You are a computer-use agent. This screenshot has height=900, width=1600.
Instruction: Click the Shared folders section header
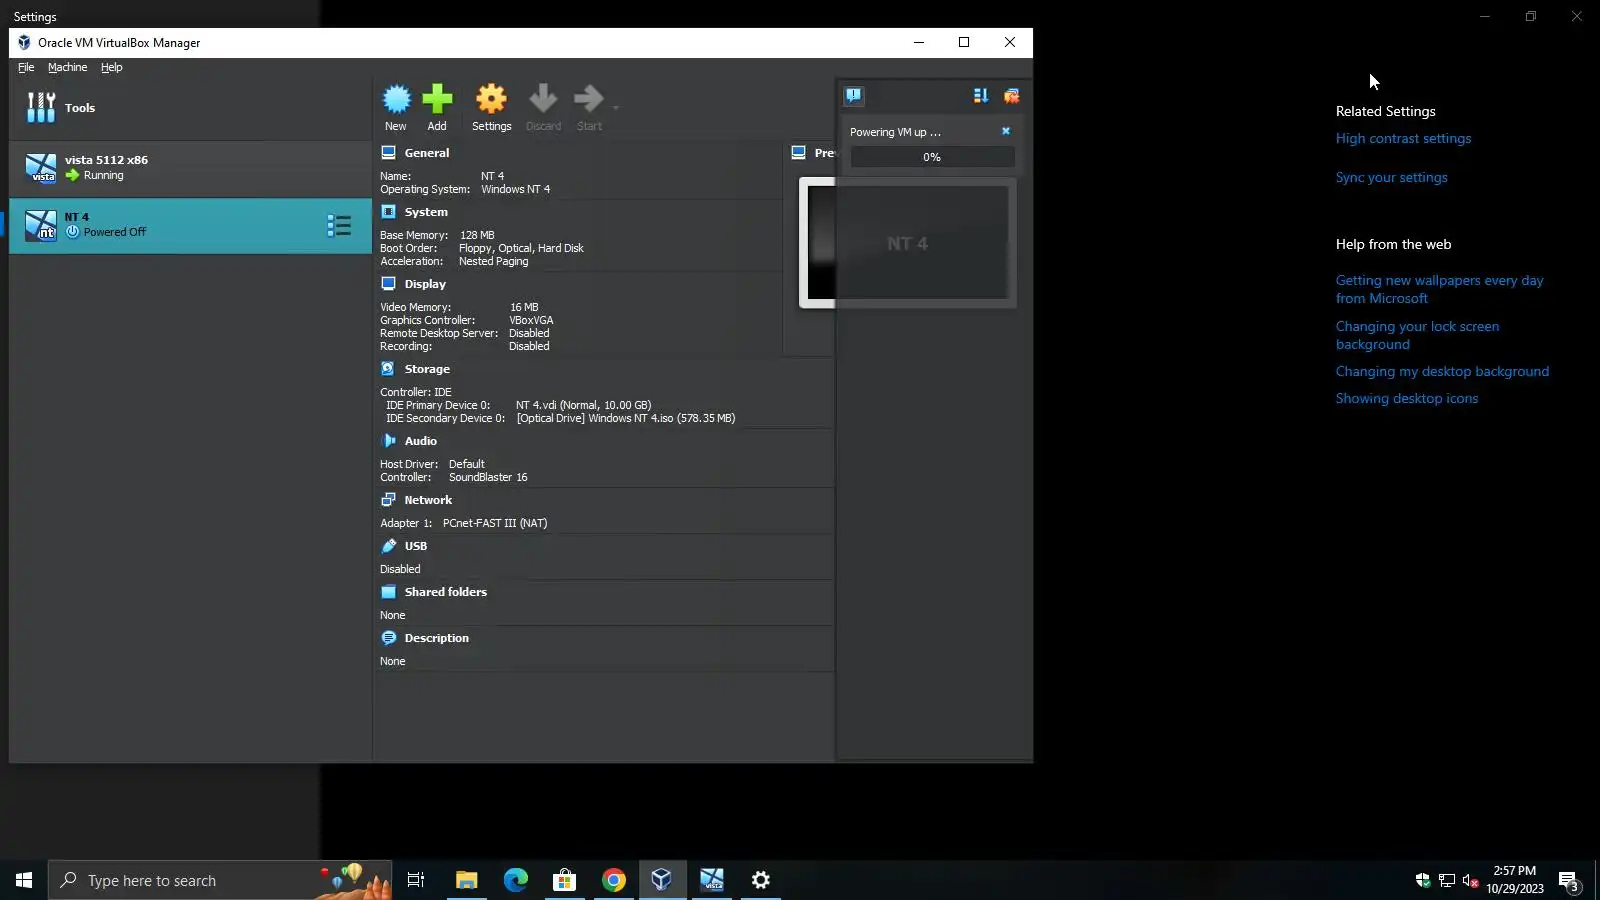coord(445,592)
